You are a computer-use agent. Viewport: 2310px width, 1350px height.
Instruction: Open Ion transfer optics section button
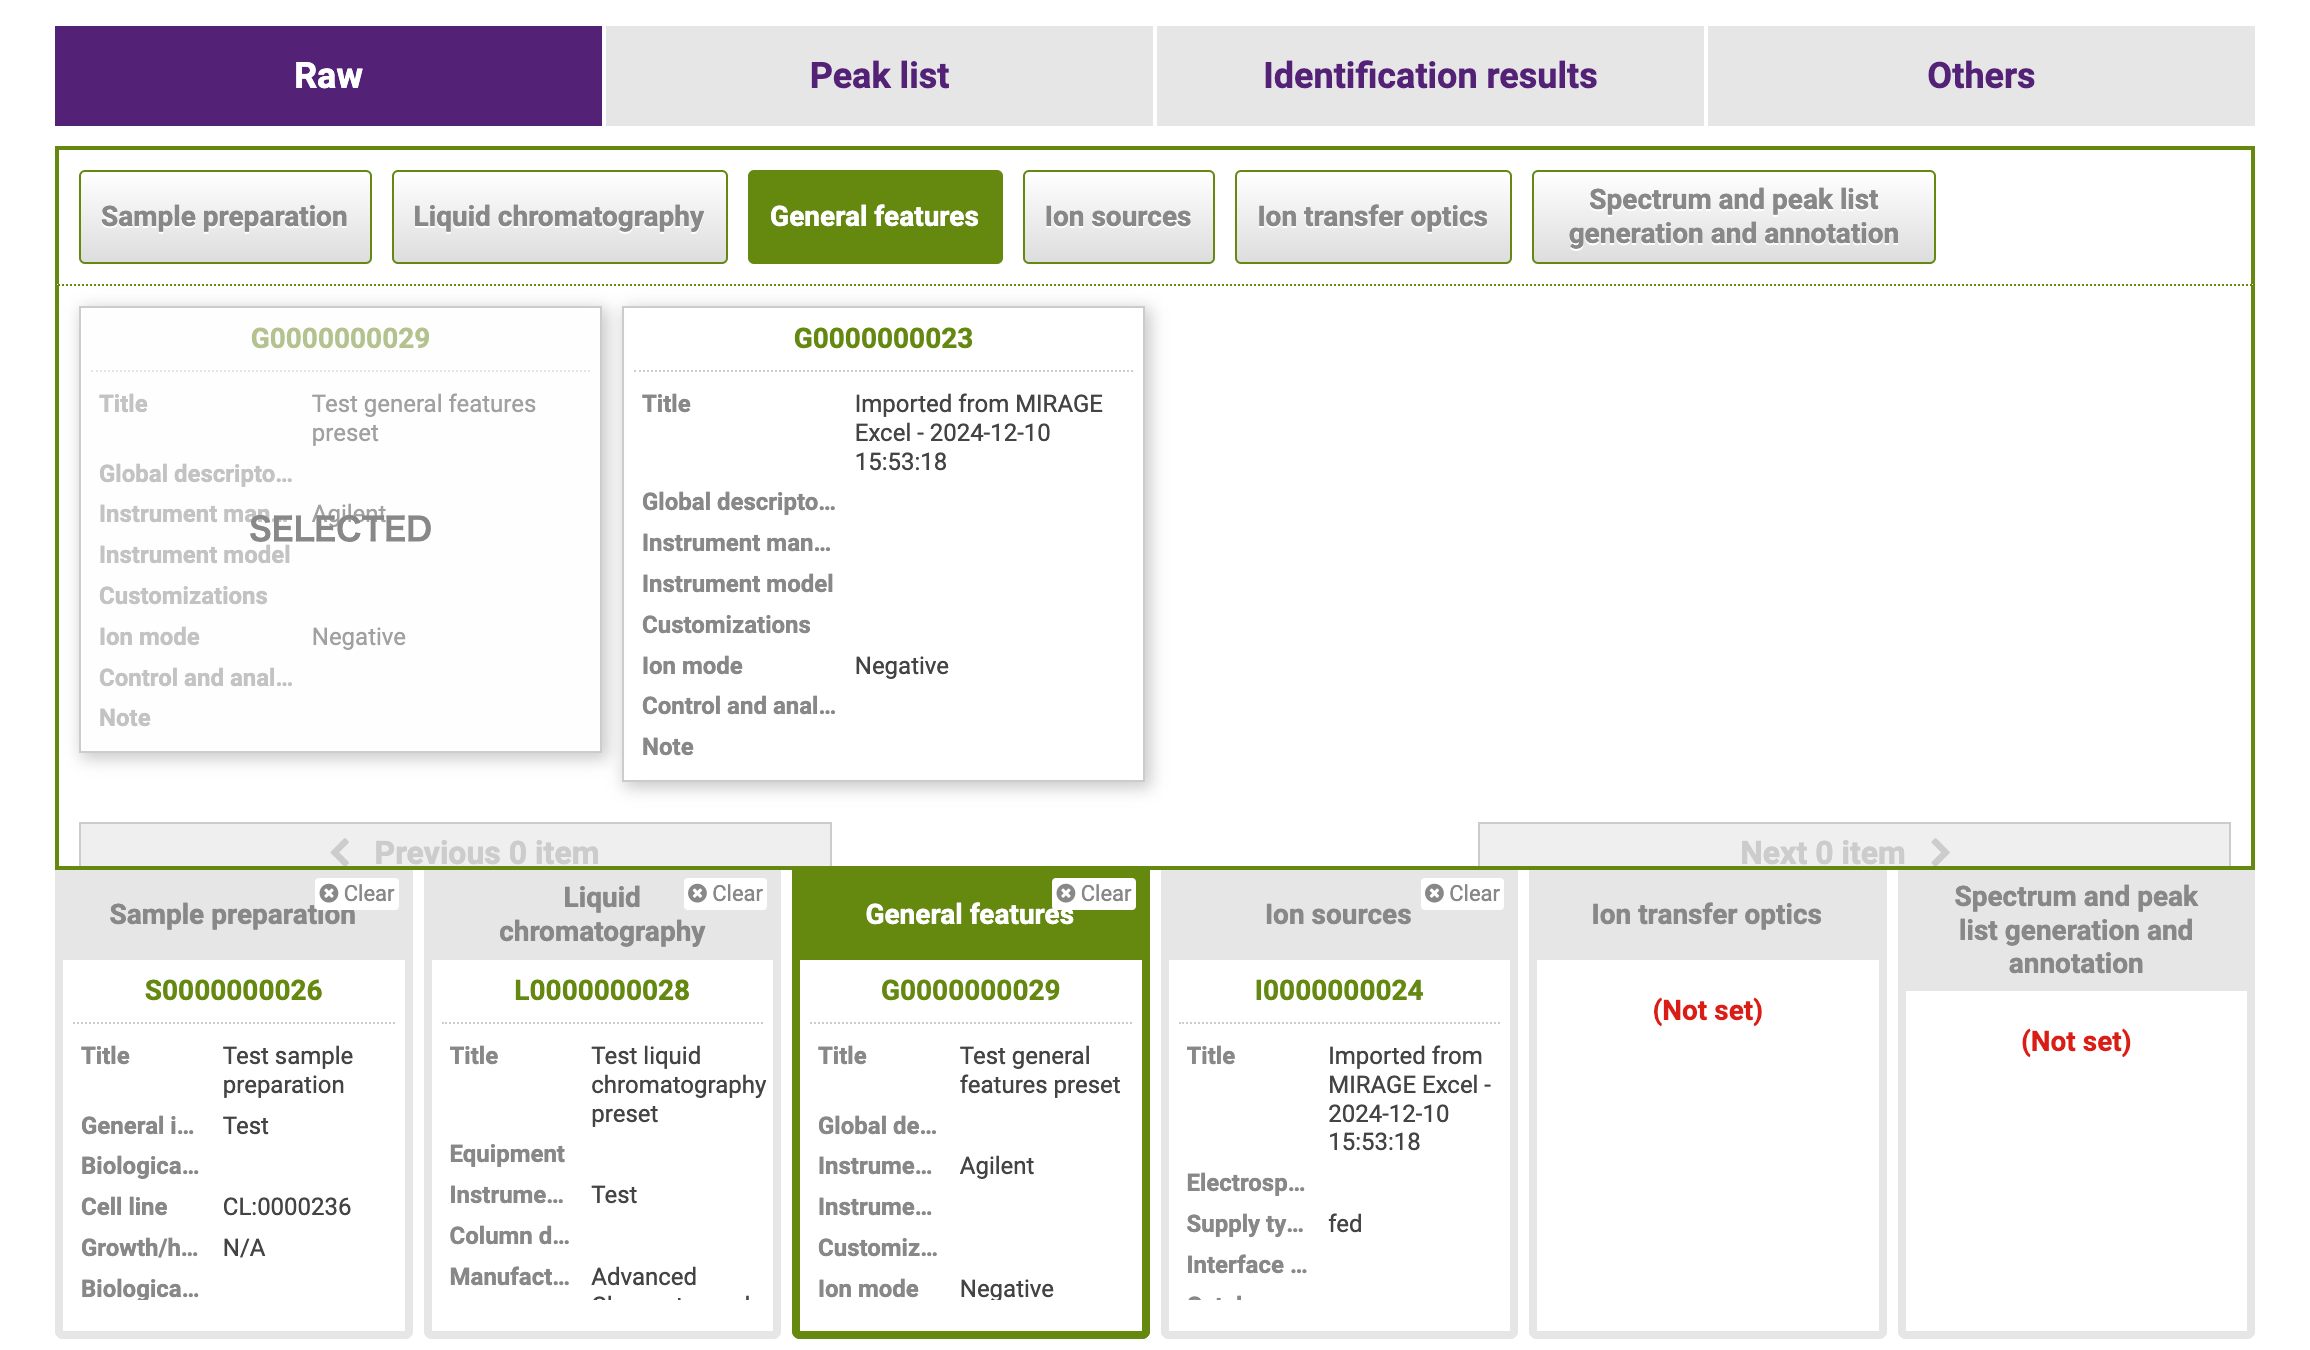1372,217
